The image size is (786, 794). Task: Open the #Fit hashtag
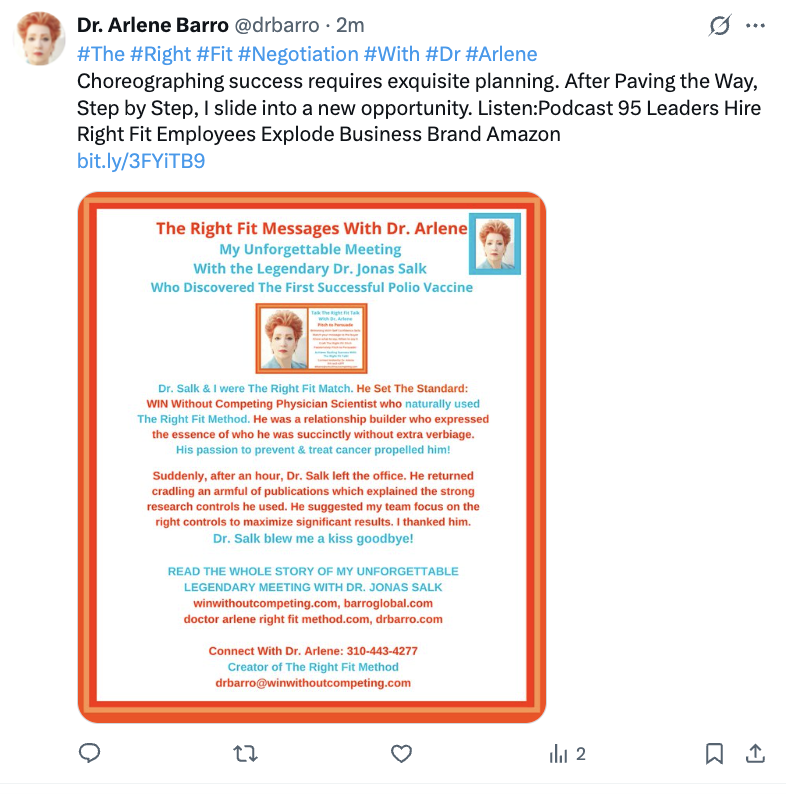pos(214,54)
